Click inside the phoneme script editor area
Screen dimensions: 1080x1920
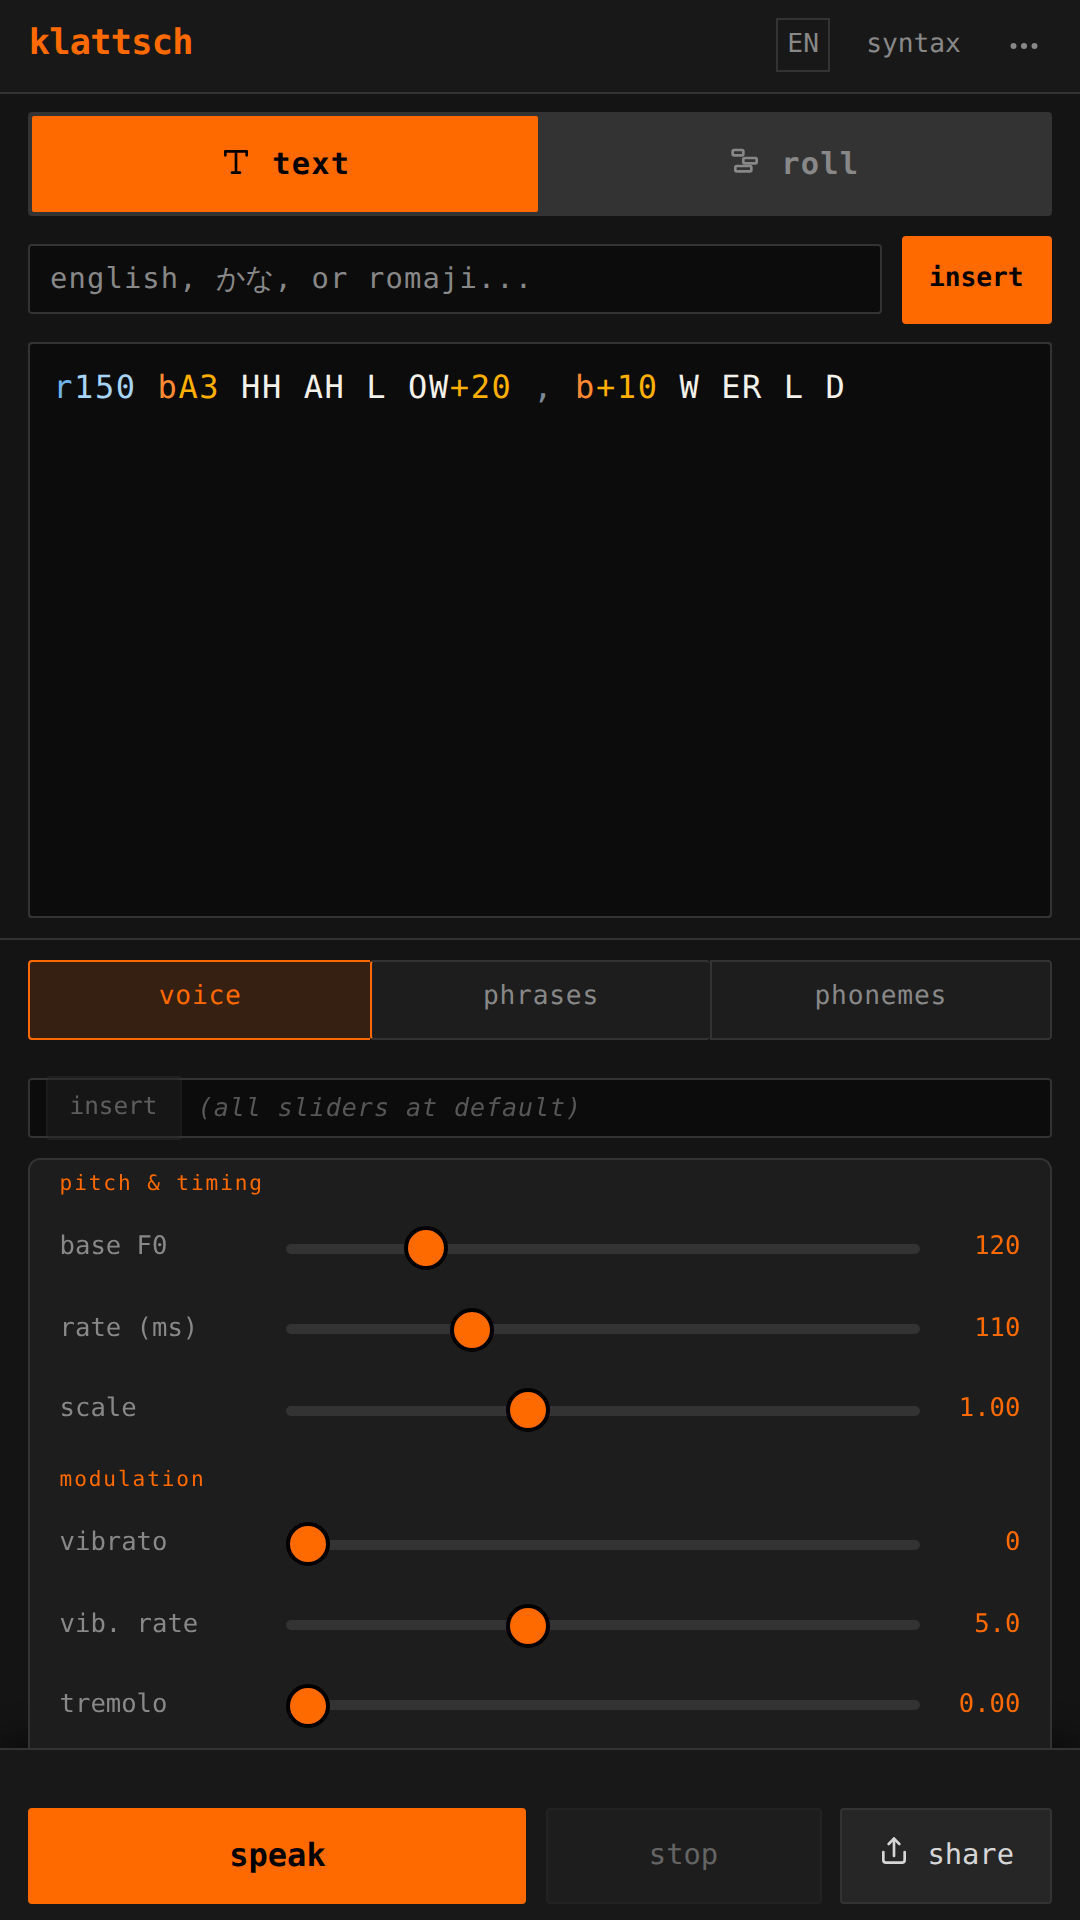[540, 630]
